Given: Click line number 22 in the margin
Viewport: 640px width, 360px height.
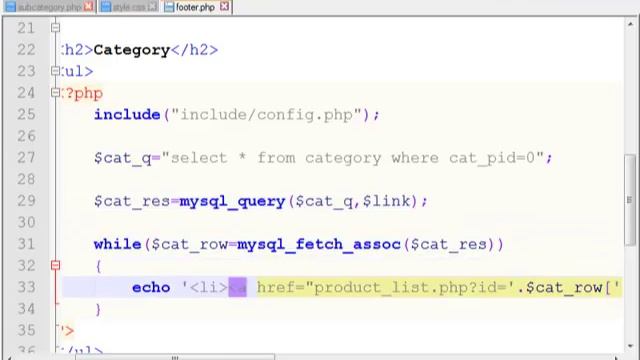Looking at the screenshot, I should (x=26, y=50).
